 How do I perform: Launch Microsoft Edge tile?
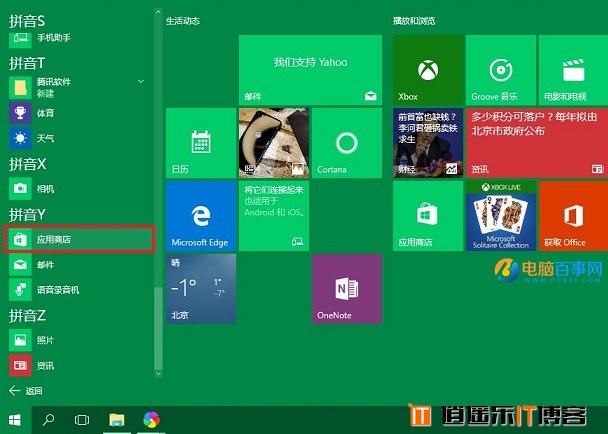coord(201,216)
